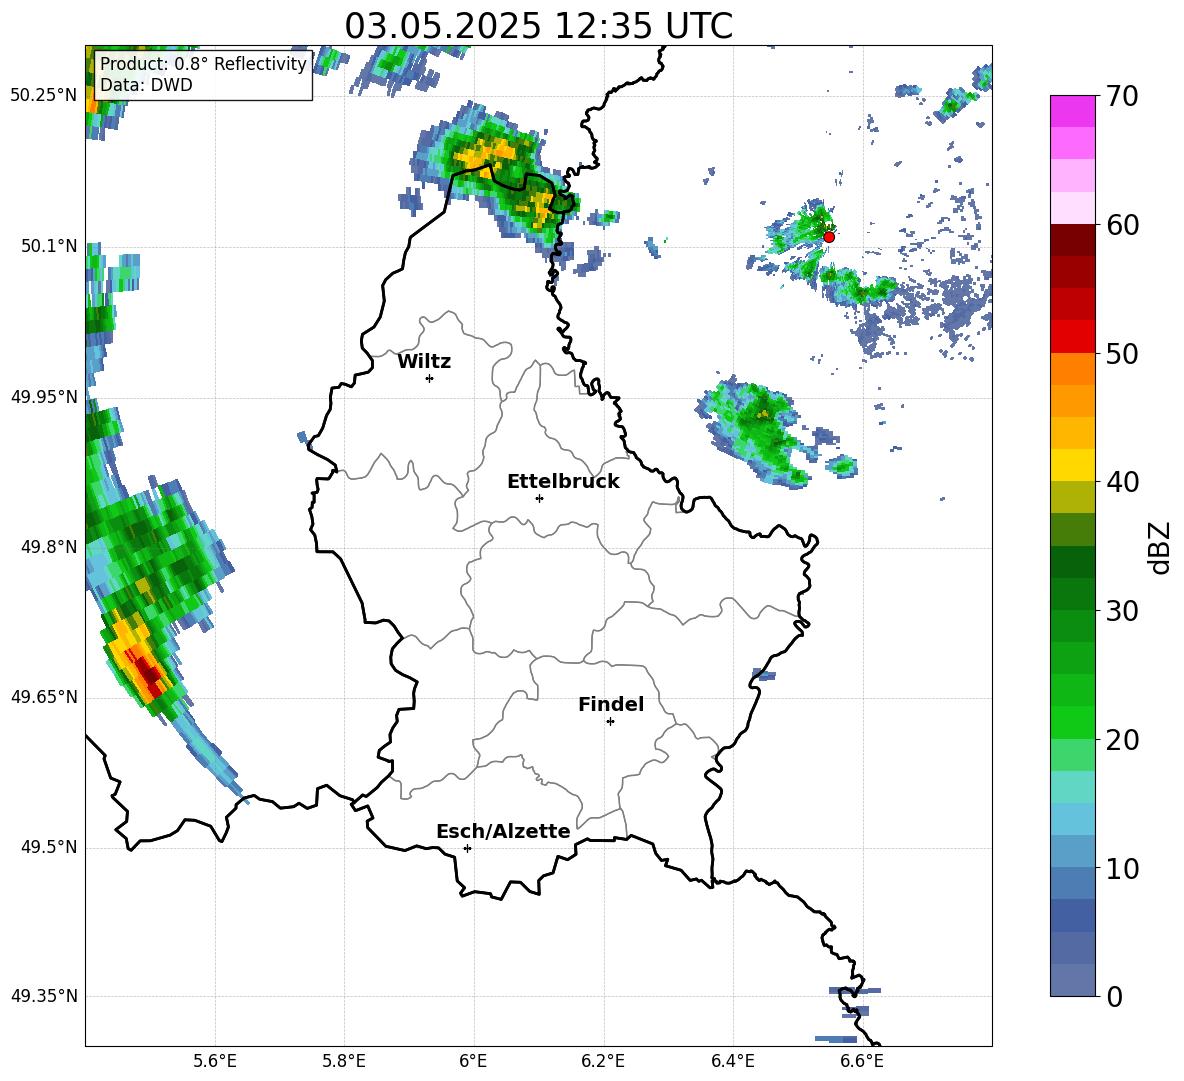The image size is (1184, 1081).
Task: Click the 20 tick on colorbar
Action: click(1122, 740)
